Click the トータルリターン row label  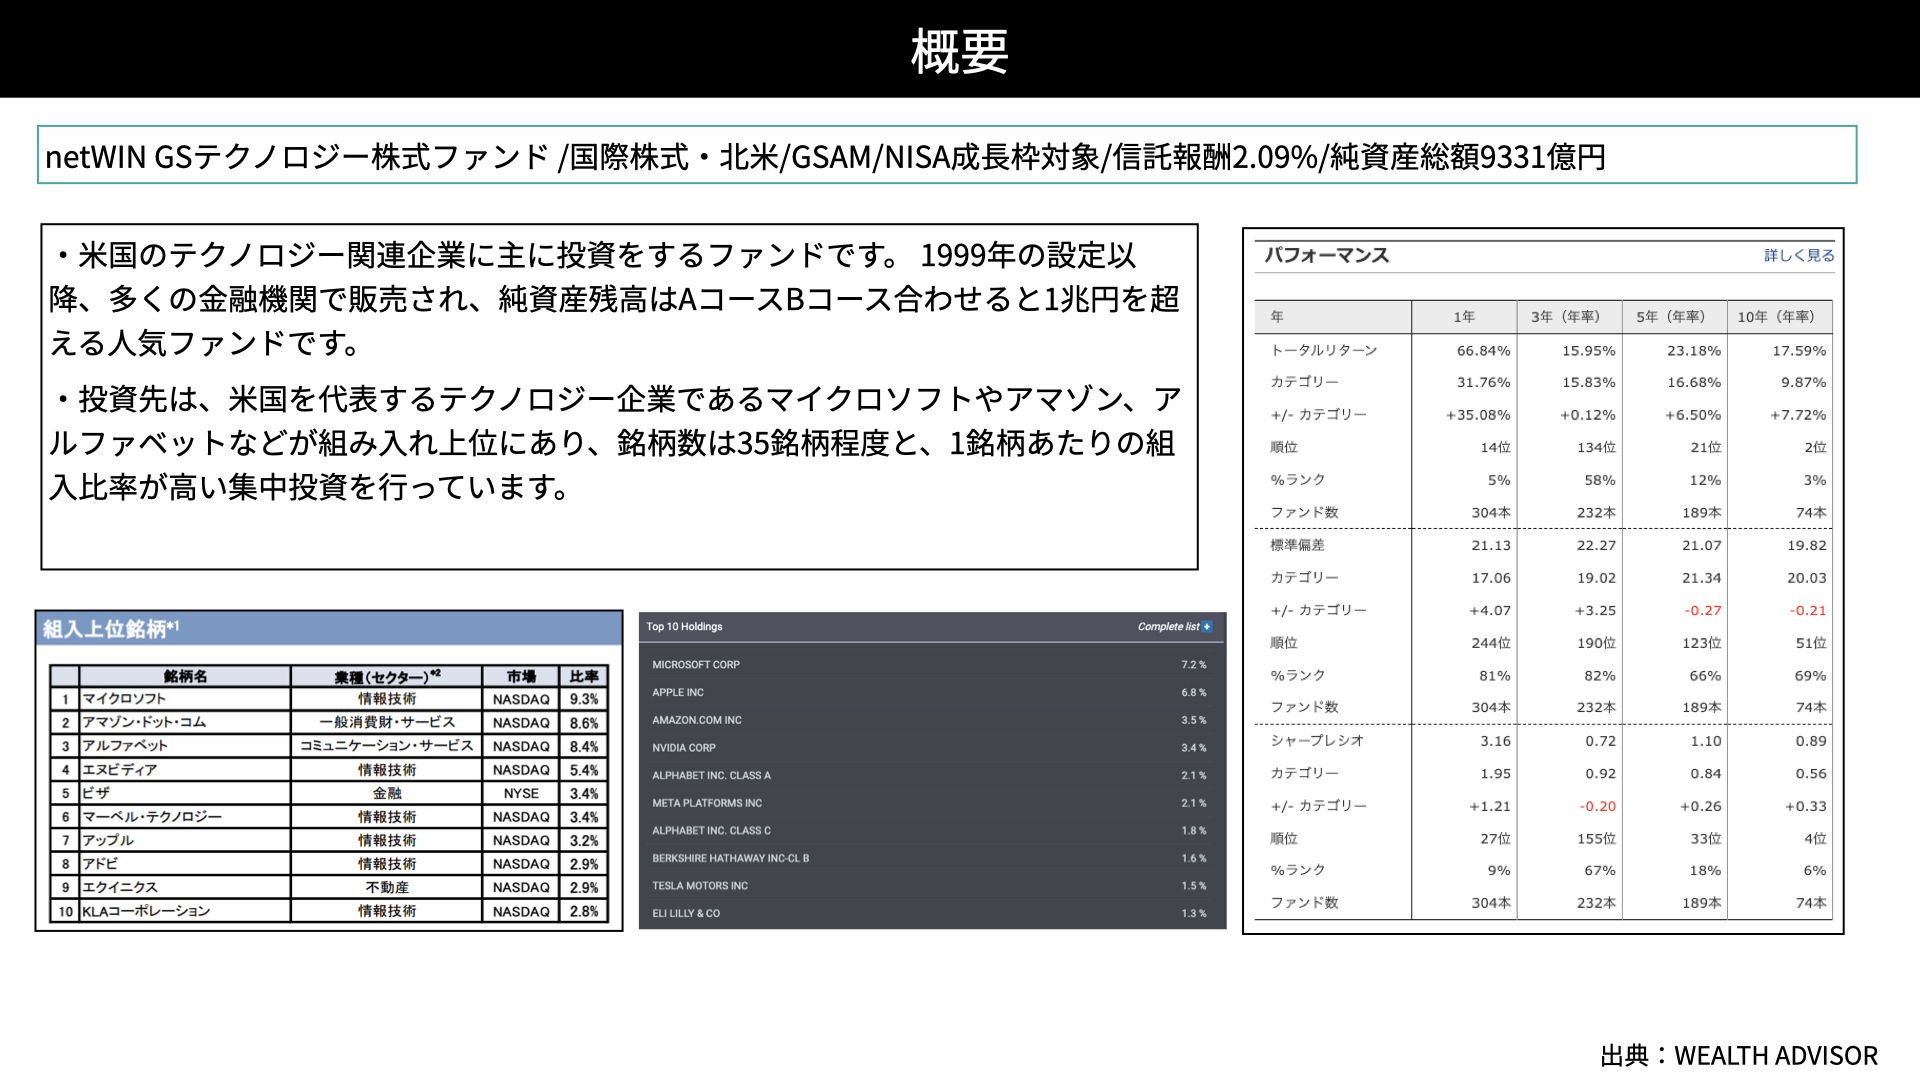pyautogui.click(x=1324, y=350)
